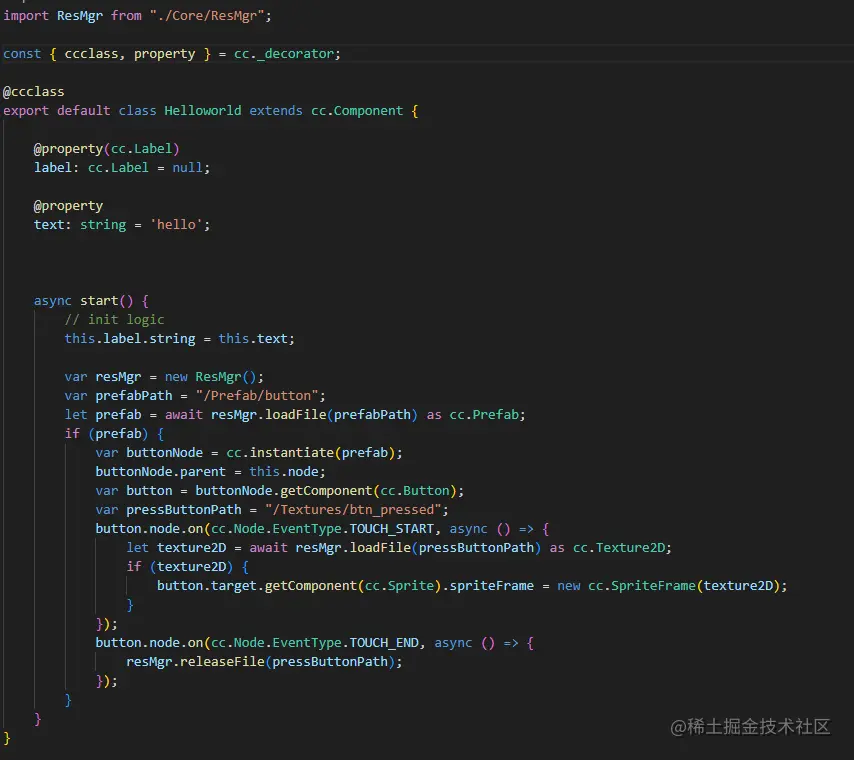The image size is (854, 760).
Task: Click the "/Prefab/button" string
Action: 257,396
